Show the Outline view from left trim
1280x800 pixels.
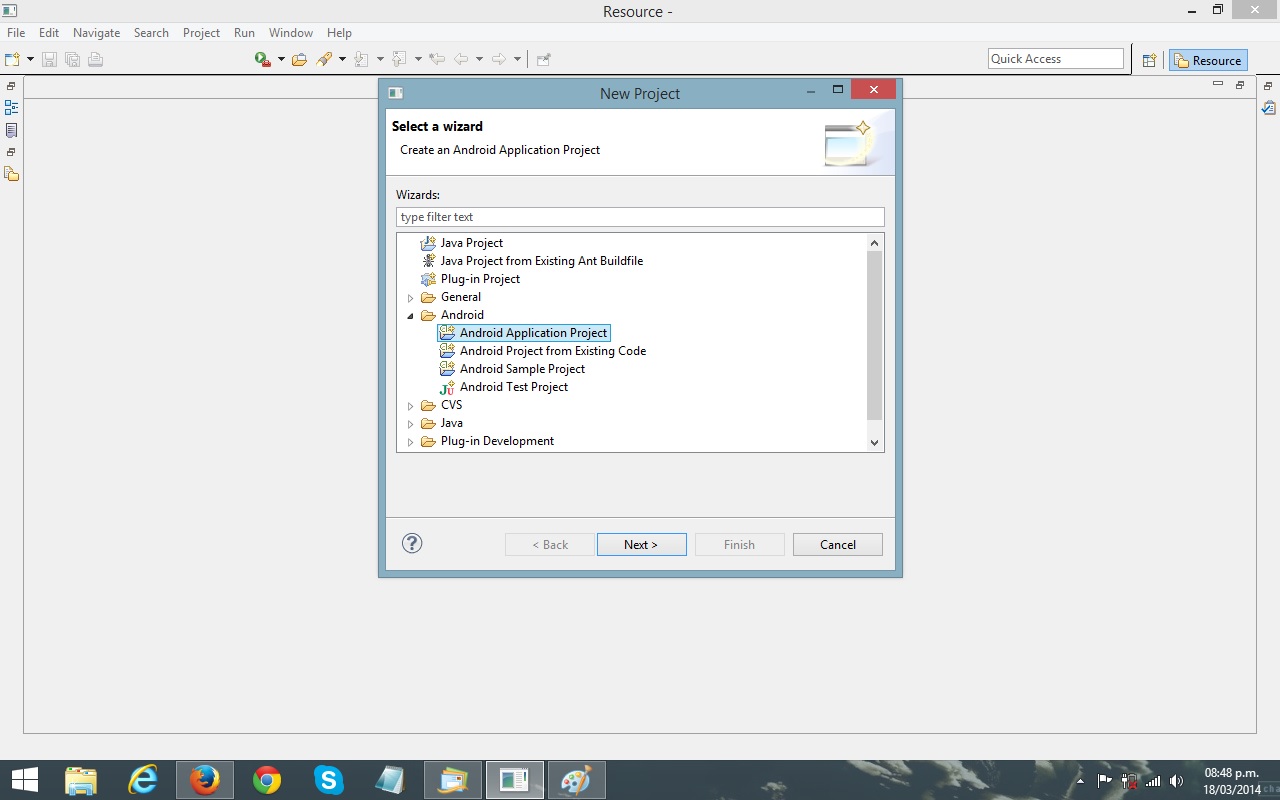point(11,108)
